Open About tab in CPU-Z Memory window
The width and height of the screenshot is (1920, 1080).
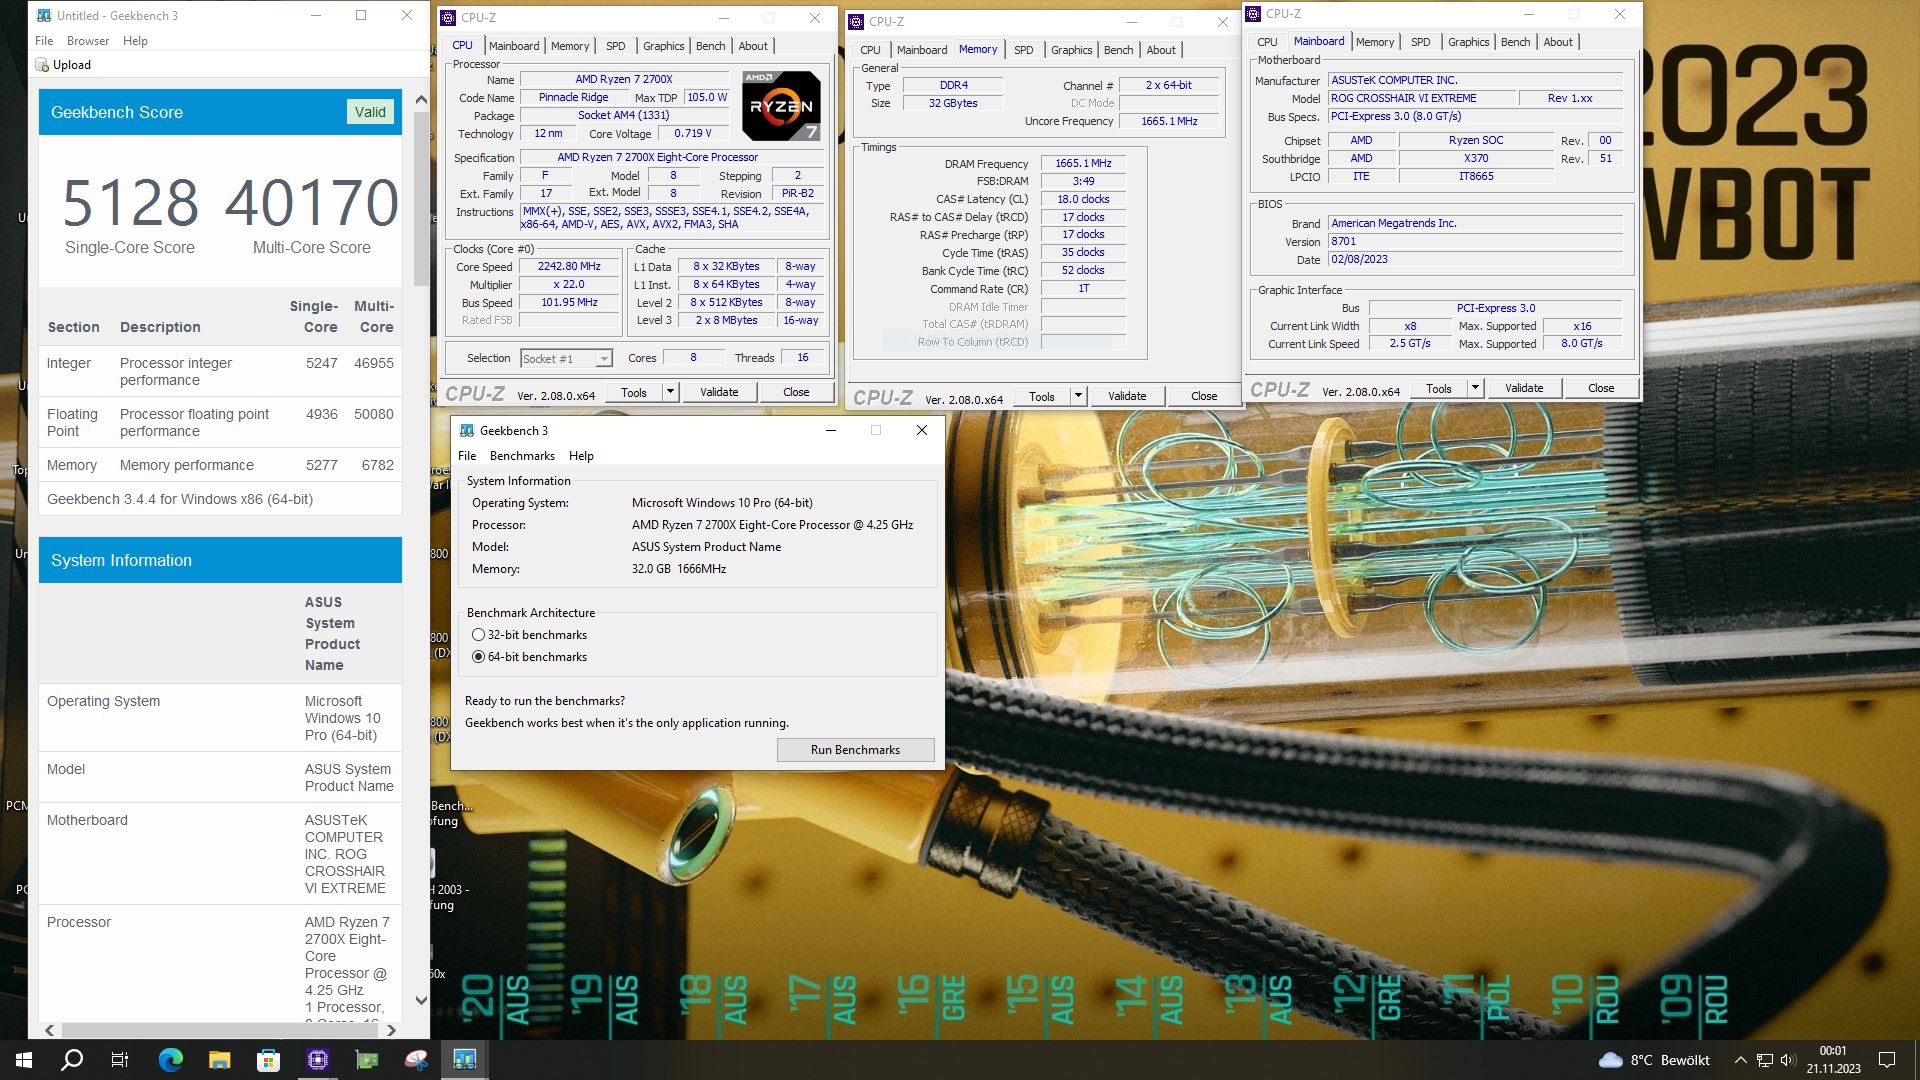(x=1161, y=50)
